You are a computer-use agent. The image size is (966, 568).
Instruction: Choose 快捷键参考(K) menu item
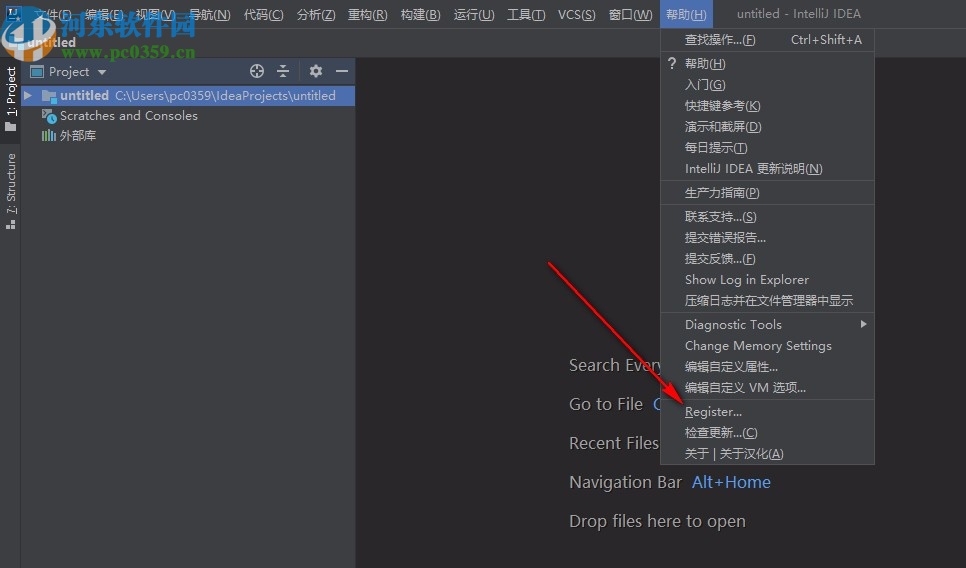(767, 106)
